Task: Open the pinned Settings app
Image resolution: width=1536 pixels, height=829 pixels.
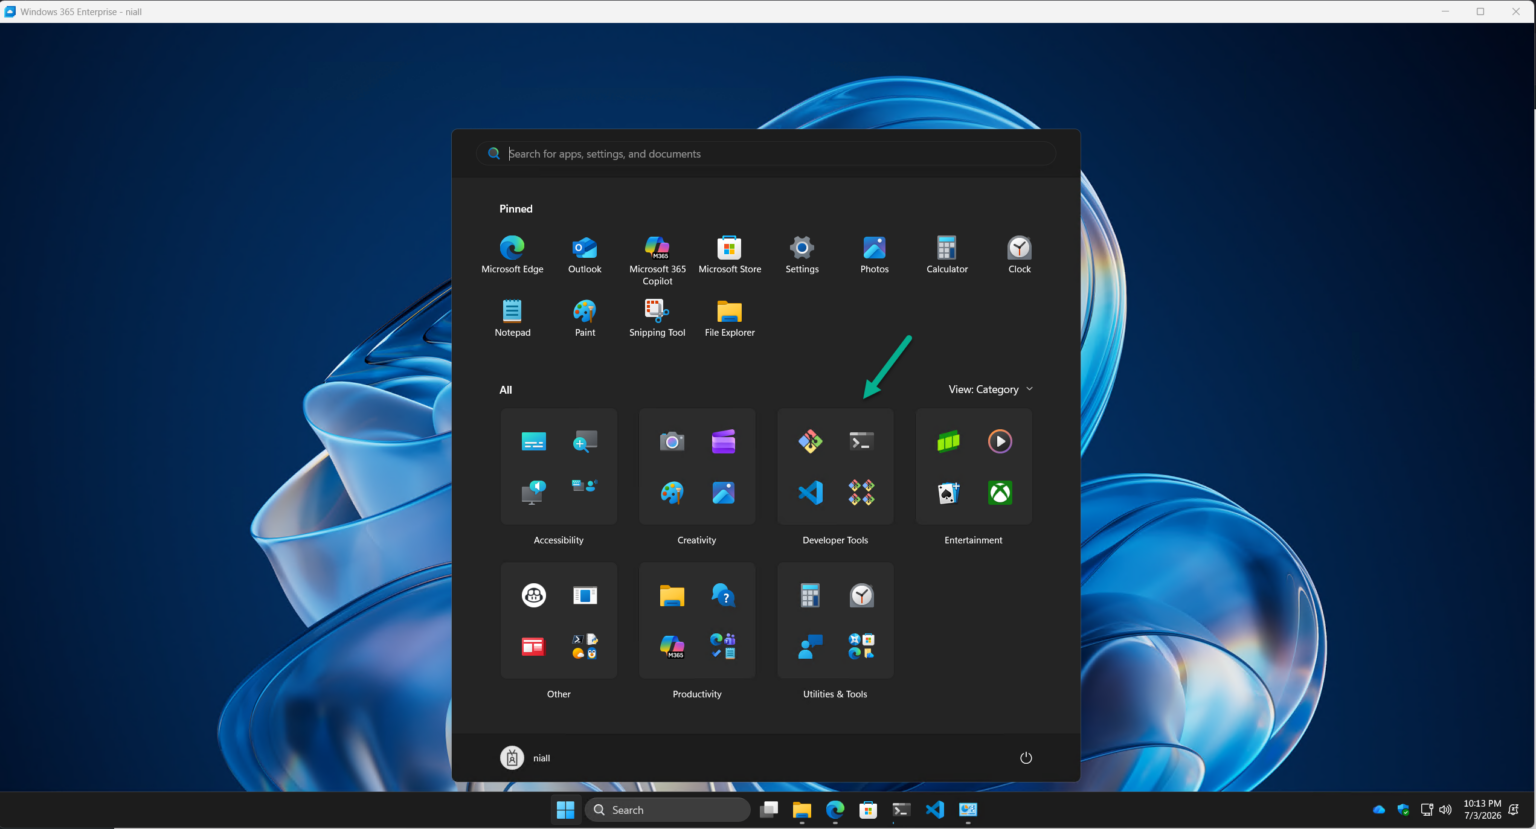Action: pos(802,254)
